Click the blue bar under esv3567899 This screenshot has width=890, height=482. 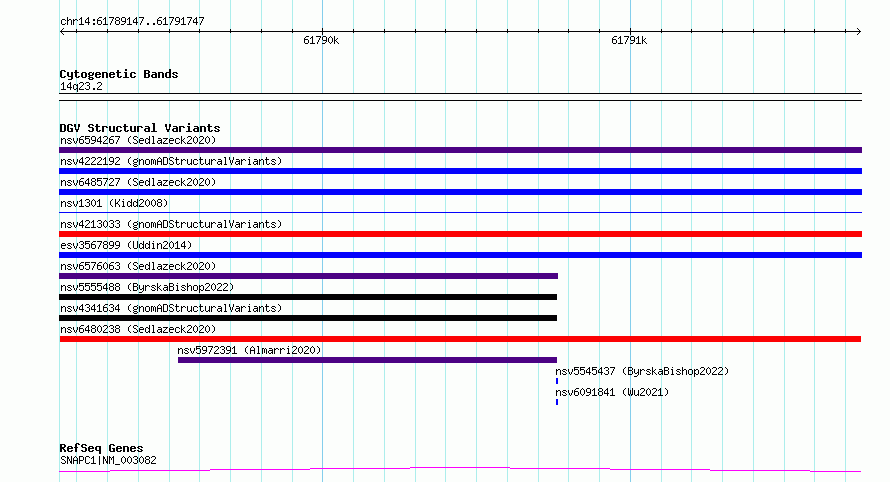click(x=460, y=255)
